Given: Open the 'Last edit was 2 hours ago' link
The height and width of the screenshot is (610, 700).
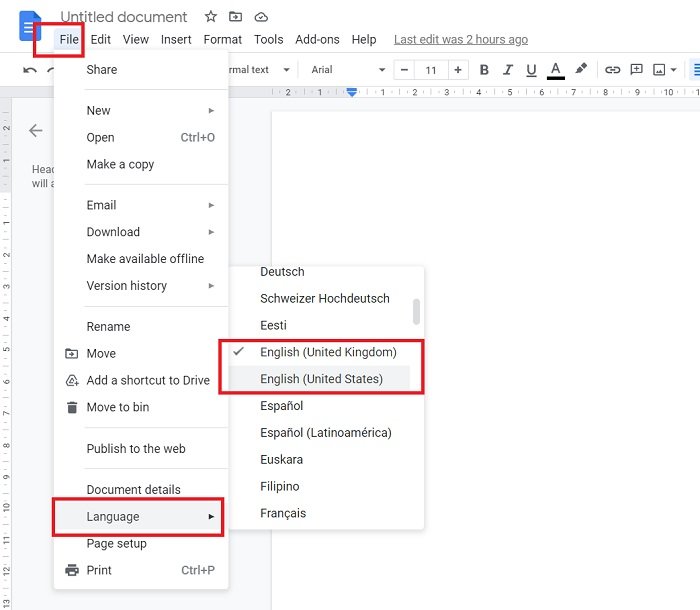Looking at the screenshot, I should pyautogui.click(x=461, y=40).
